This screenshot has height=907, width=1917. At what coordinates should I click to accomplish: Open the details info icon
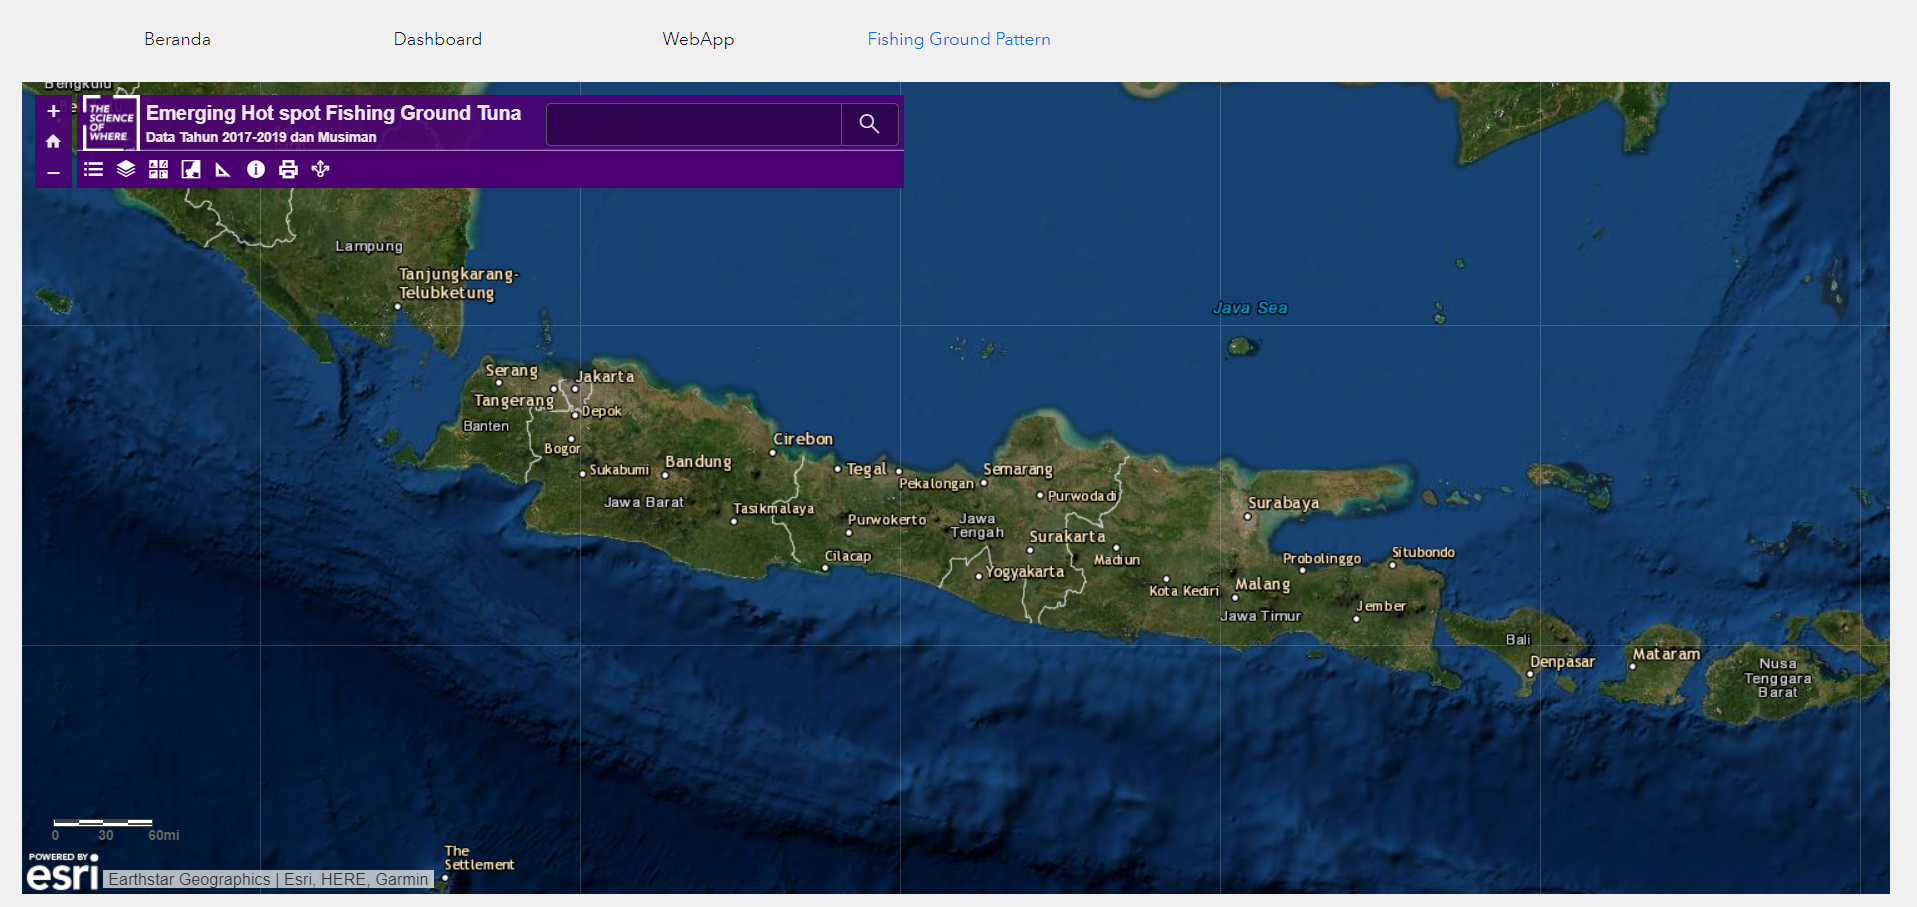256,169
